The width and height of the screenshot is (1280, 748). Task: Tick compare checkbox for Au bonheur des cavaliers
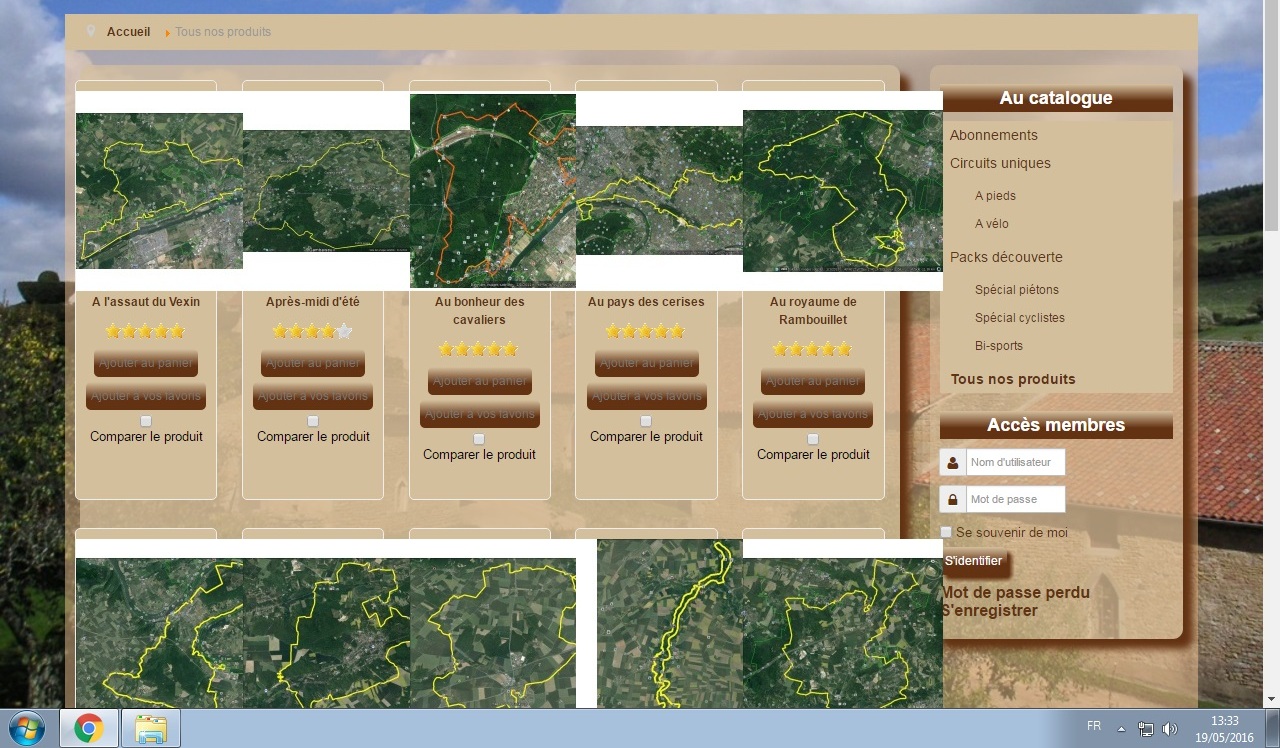479,439
